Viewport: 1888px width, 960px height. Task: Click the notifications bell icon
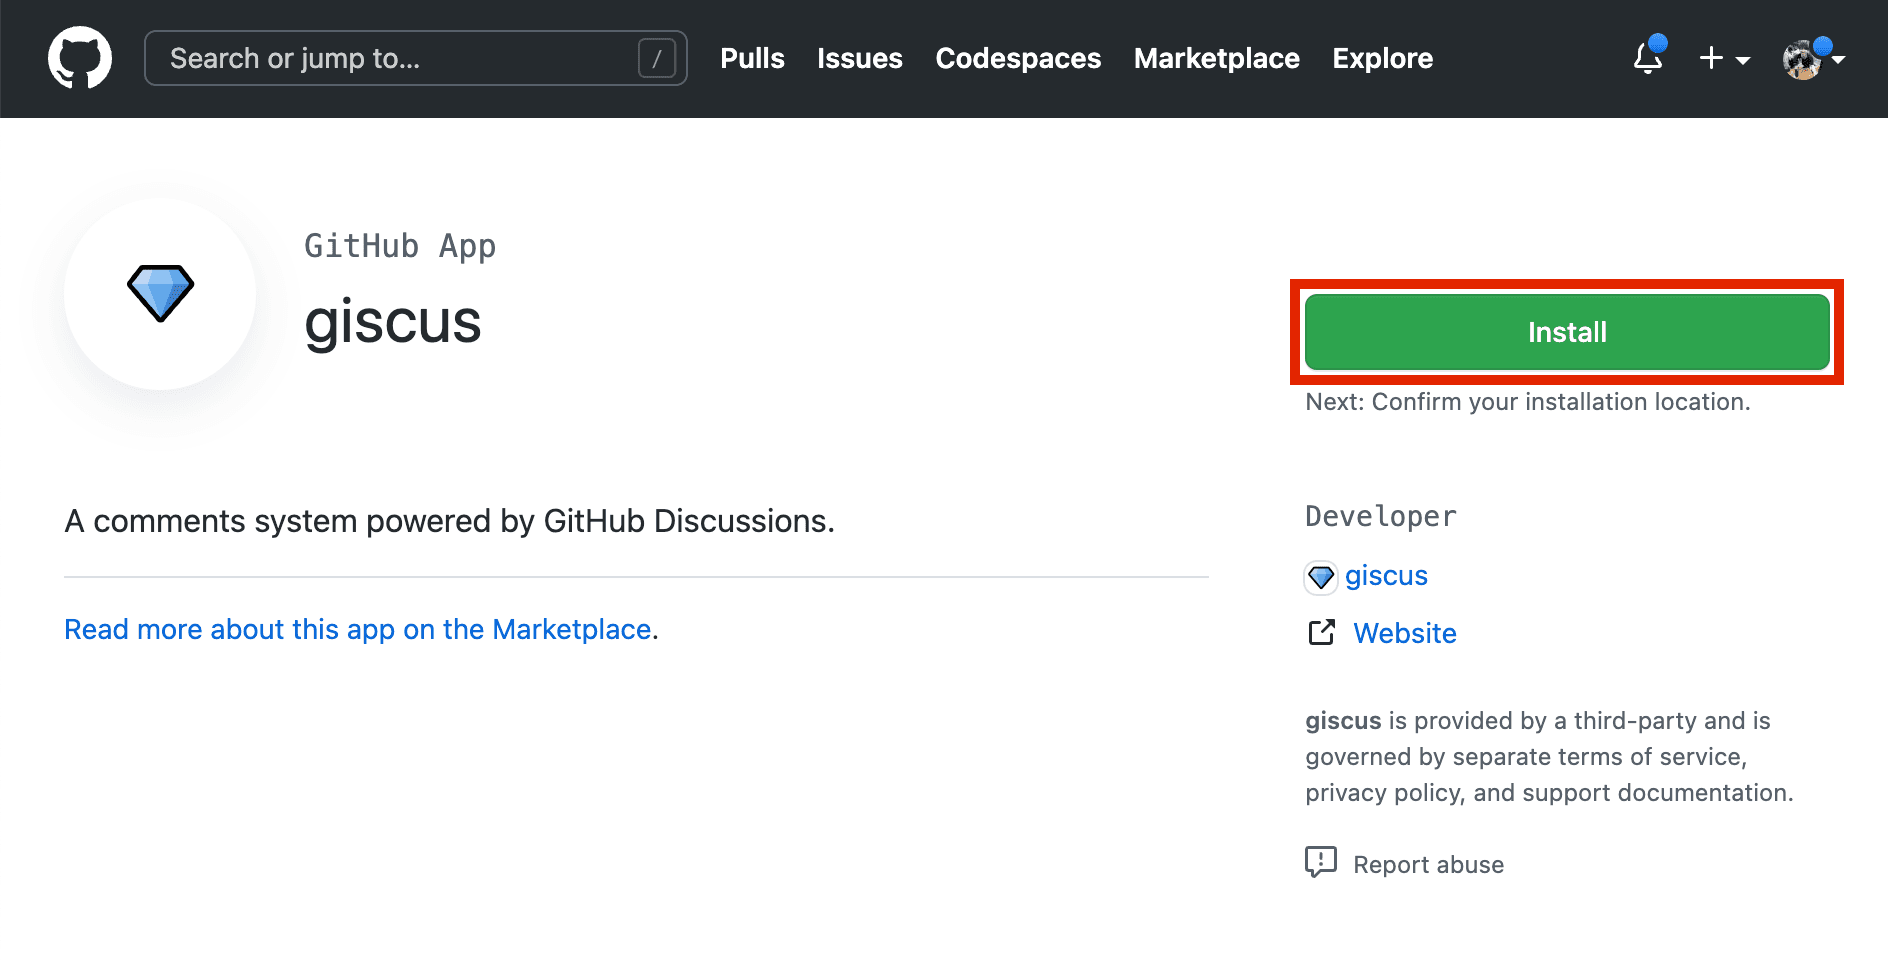tap(1649, 57)
